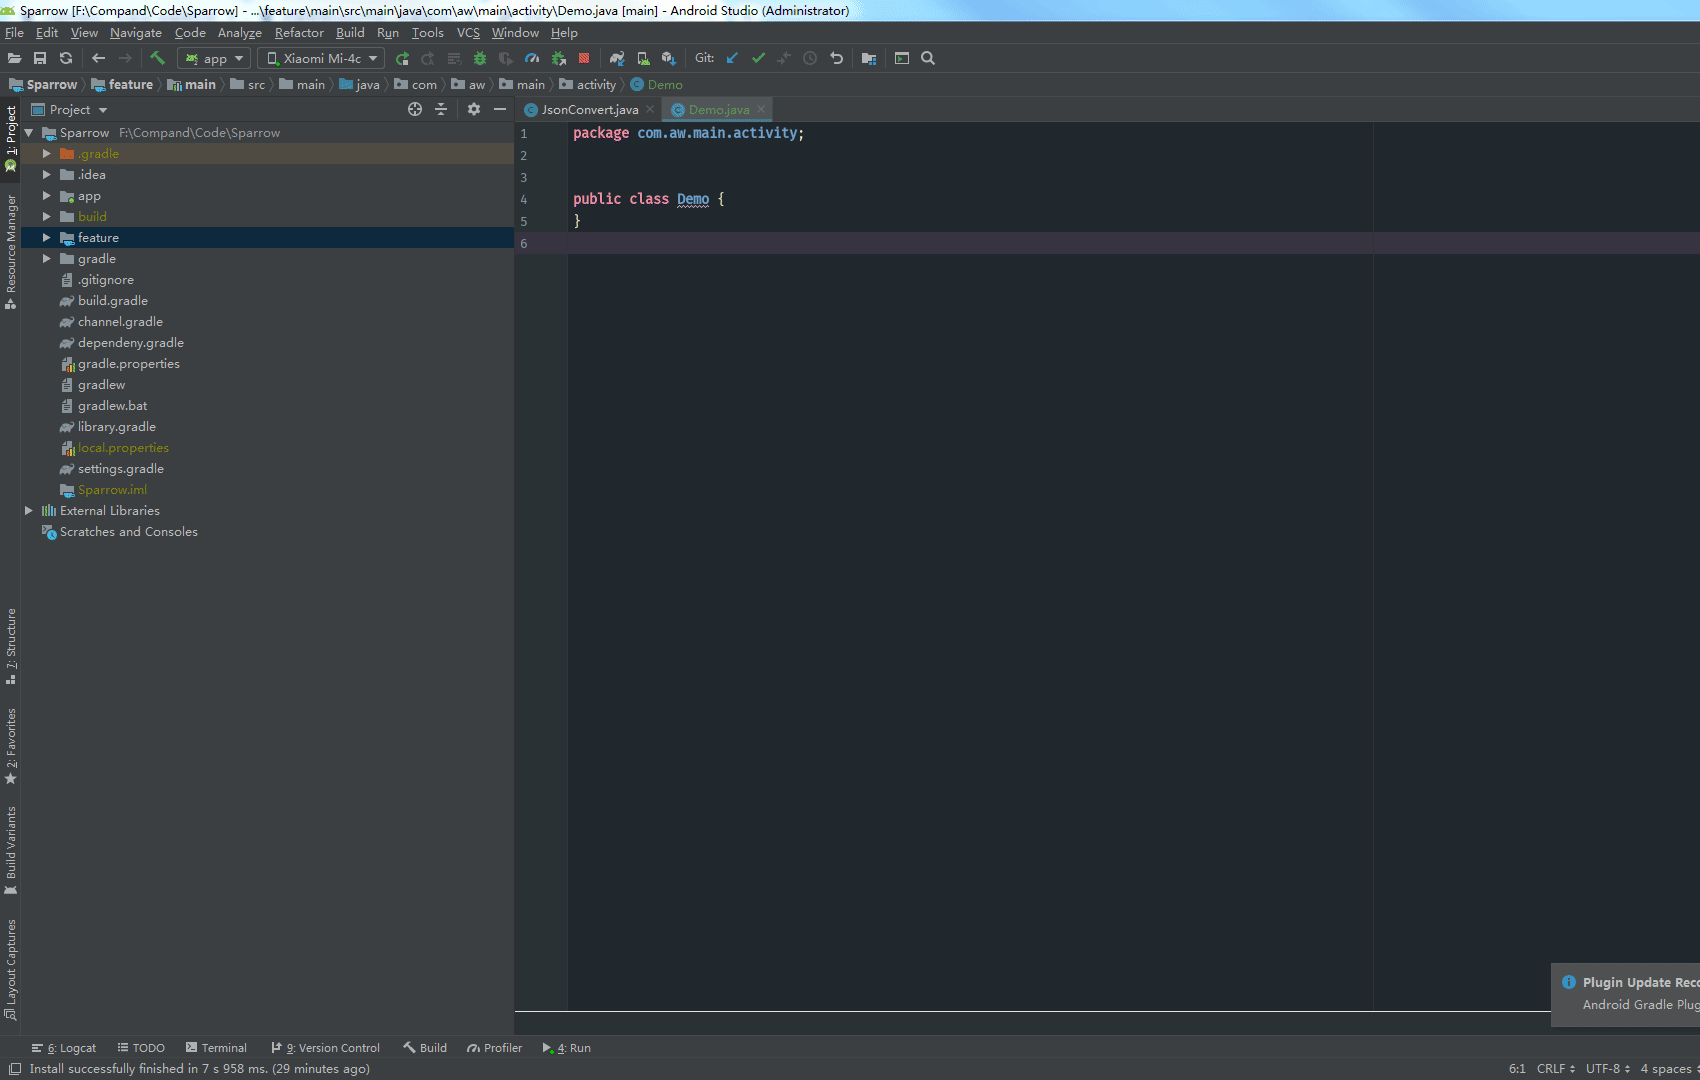Click the Search Everywhere magnifier icon

tap(928, 58)
